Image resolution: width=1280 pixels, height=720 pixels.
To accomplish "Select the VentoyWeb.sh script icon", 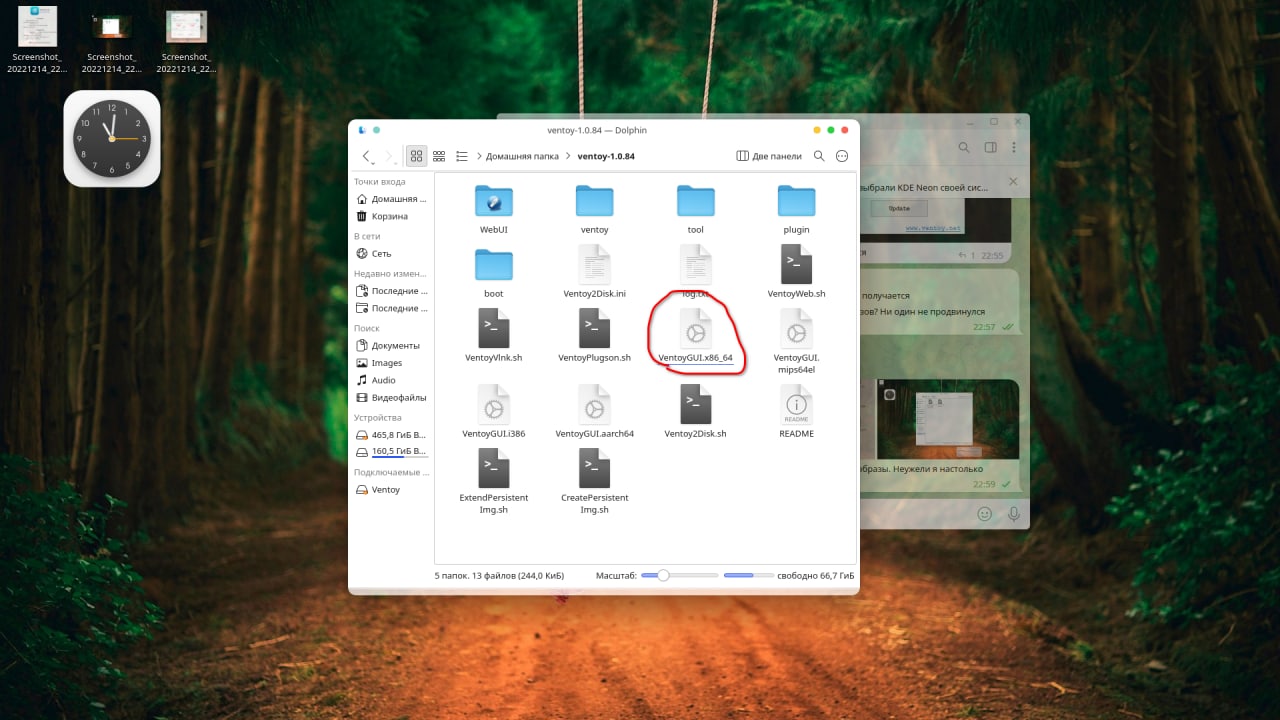I will click(796, 265).
